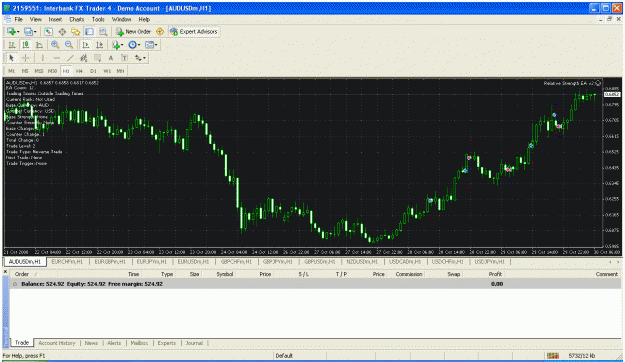The height and width of the screenshot is (362, 625).
Task: Select the Arrows drawing tool
Action: click(138, 58)
